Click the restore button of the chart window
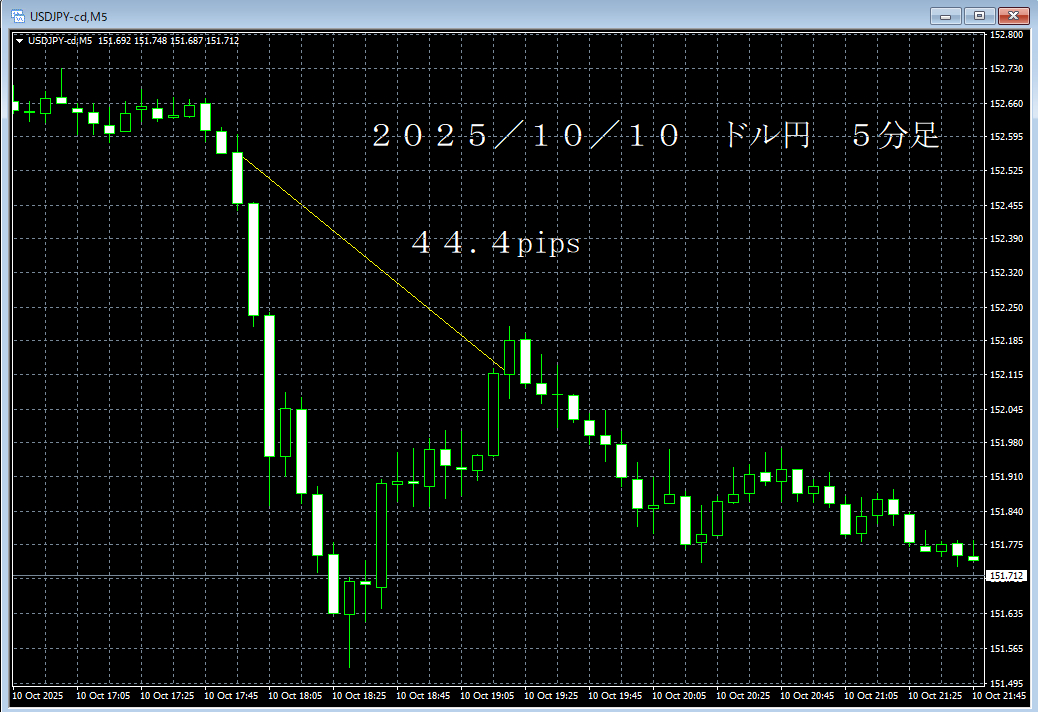1038x712 pixels. click(x=980, y=16)
